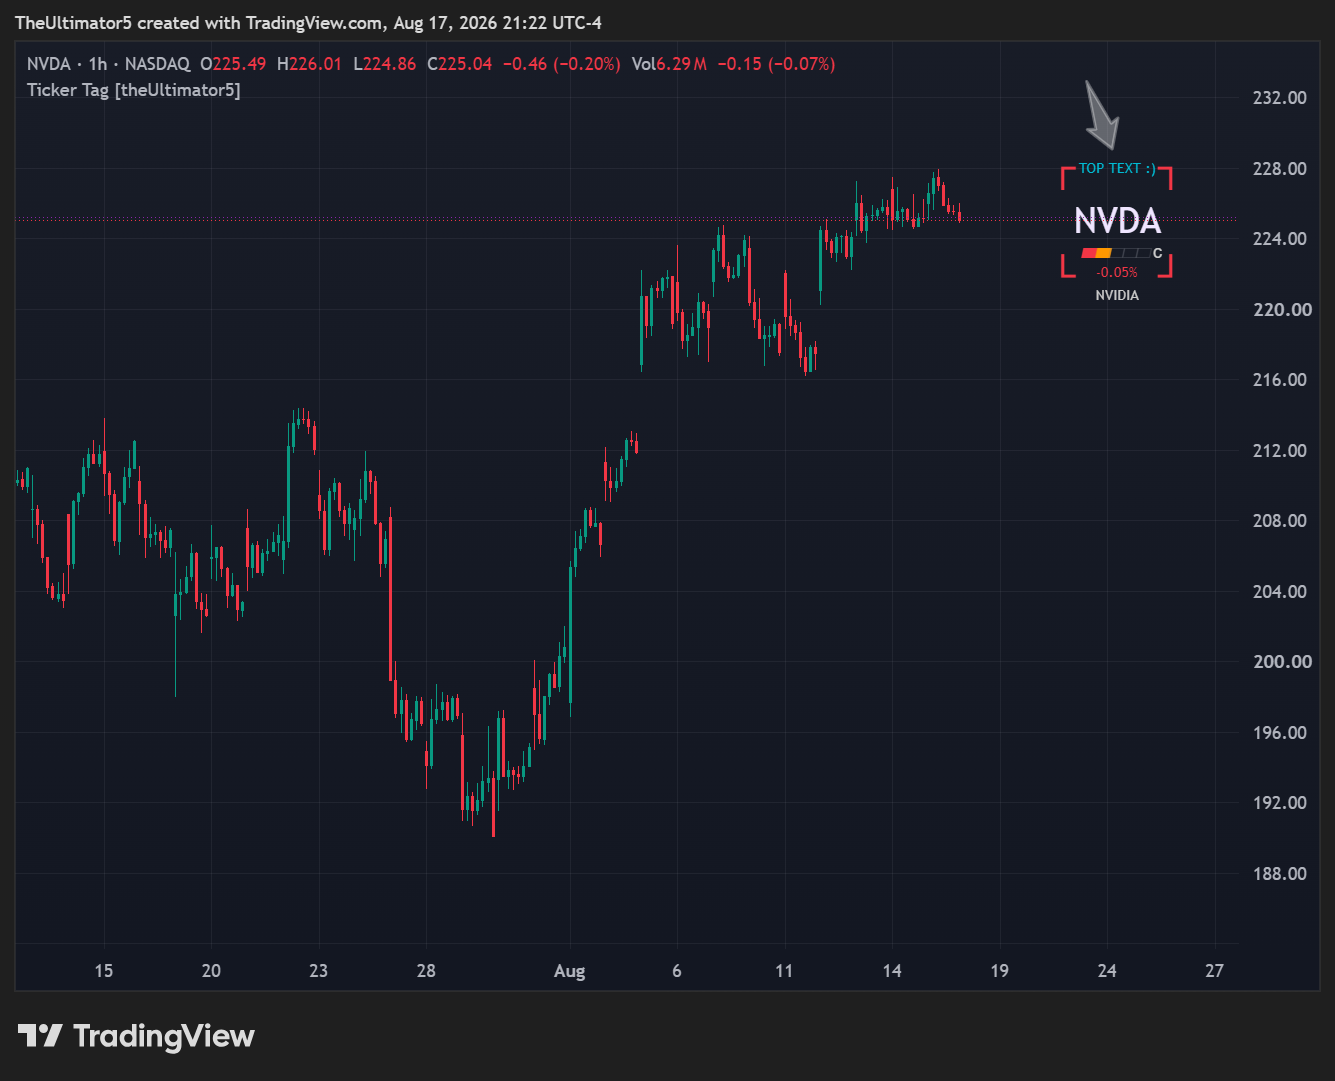Click the 'Aug' label on time axis
The height and width of the screenshot is (1081, 1335).
(x=570, y=971)
